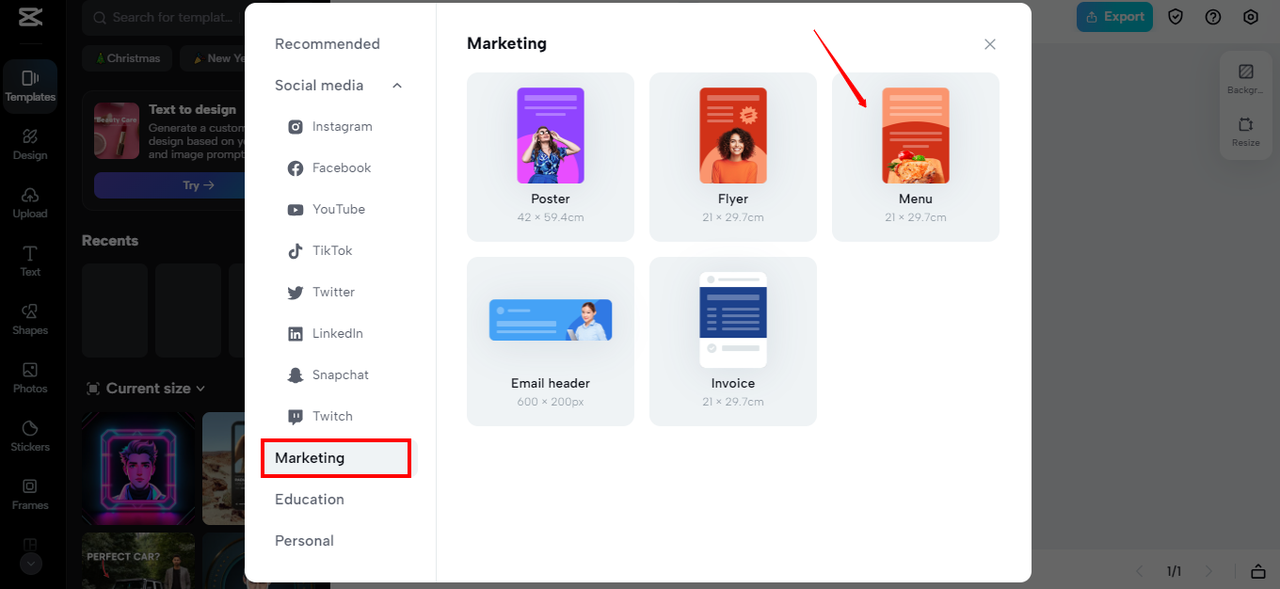
Task: Choose the Menu size preset
Action: [915, 157]
